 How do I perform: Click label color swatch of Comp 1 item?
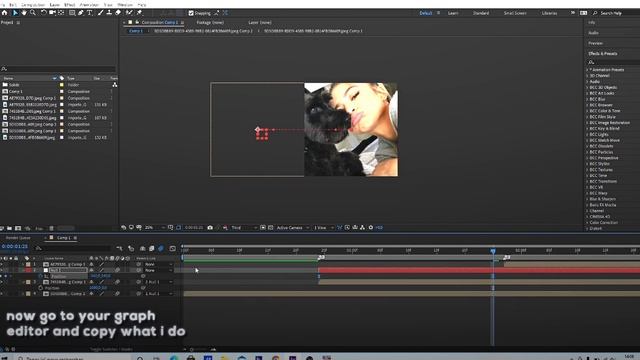click(62, 91)
